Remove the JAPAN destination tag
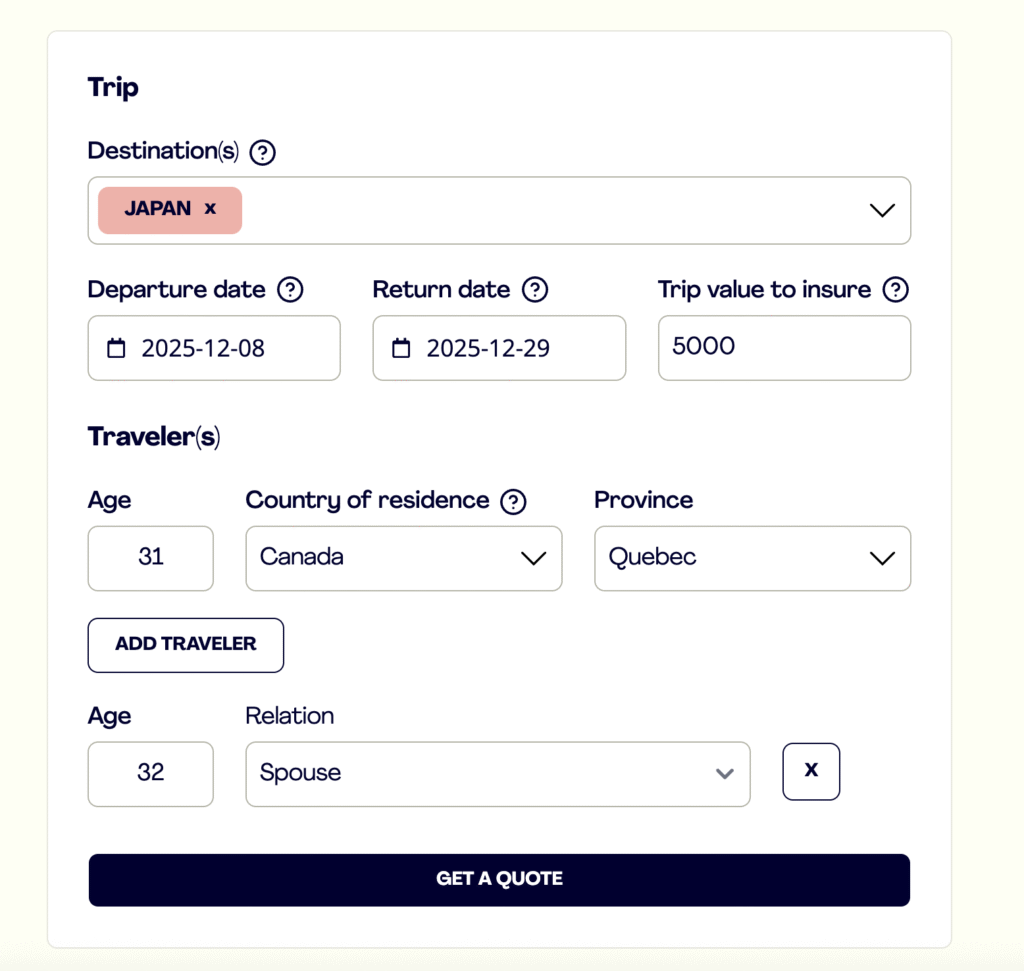The image size is (1024, 971). point(210,208)
